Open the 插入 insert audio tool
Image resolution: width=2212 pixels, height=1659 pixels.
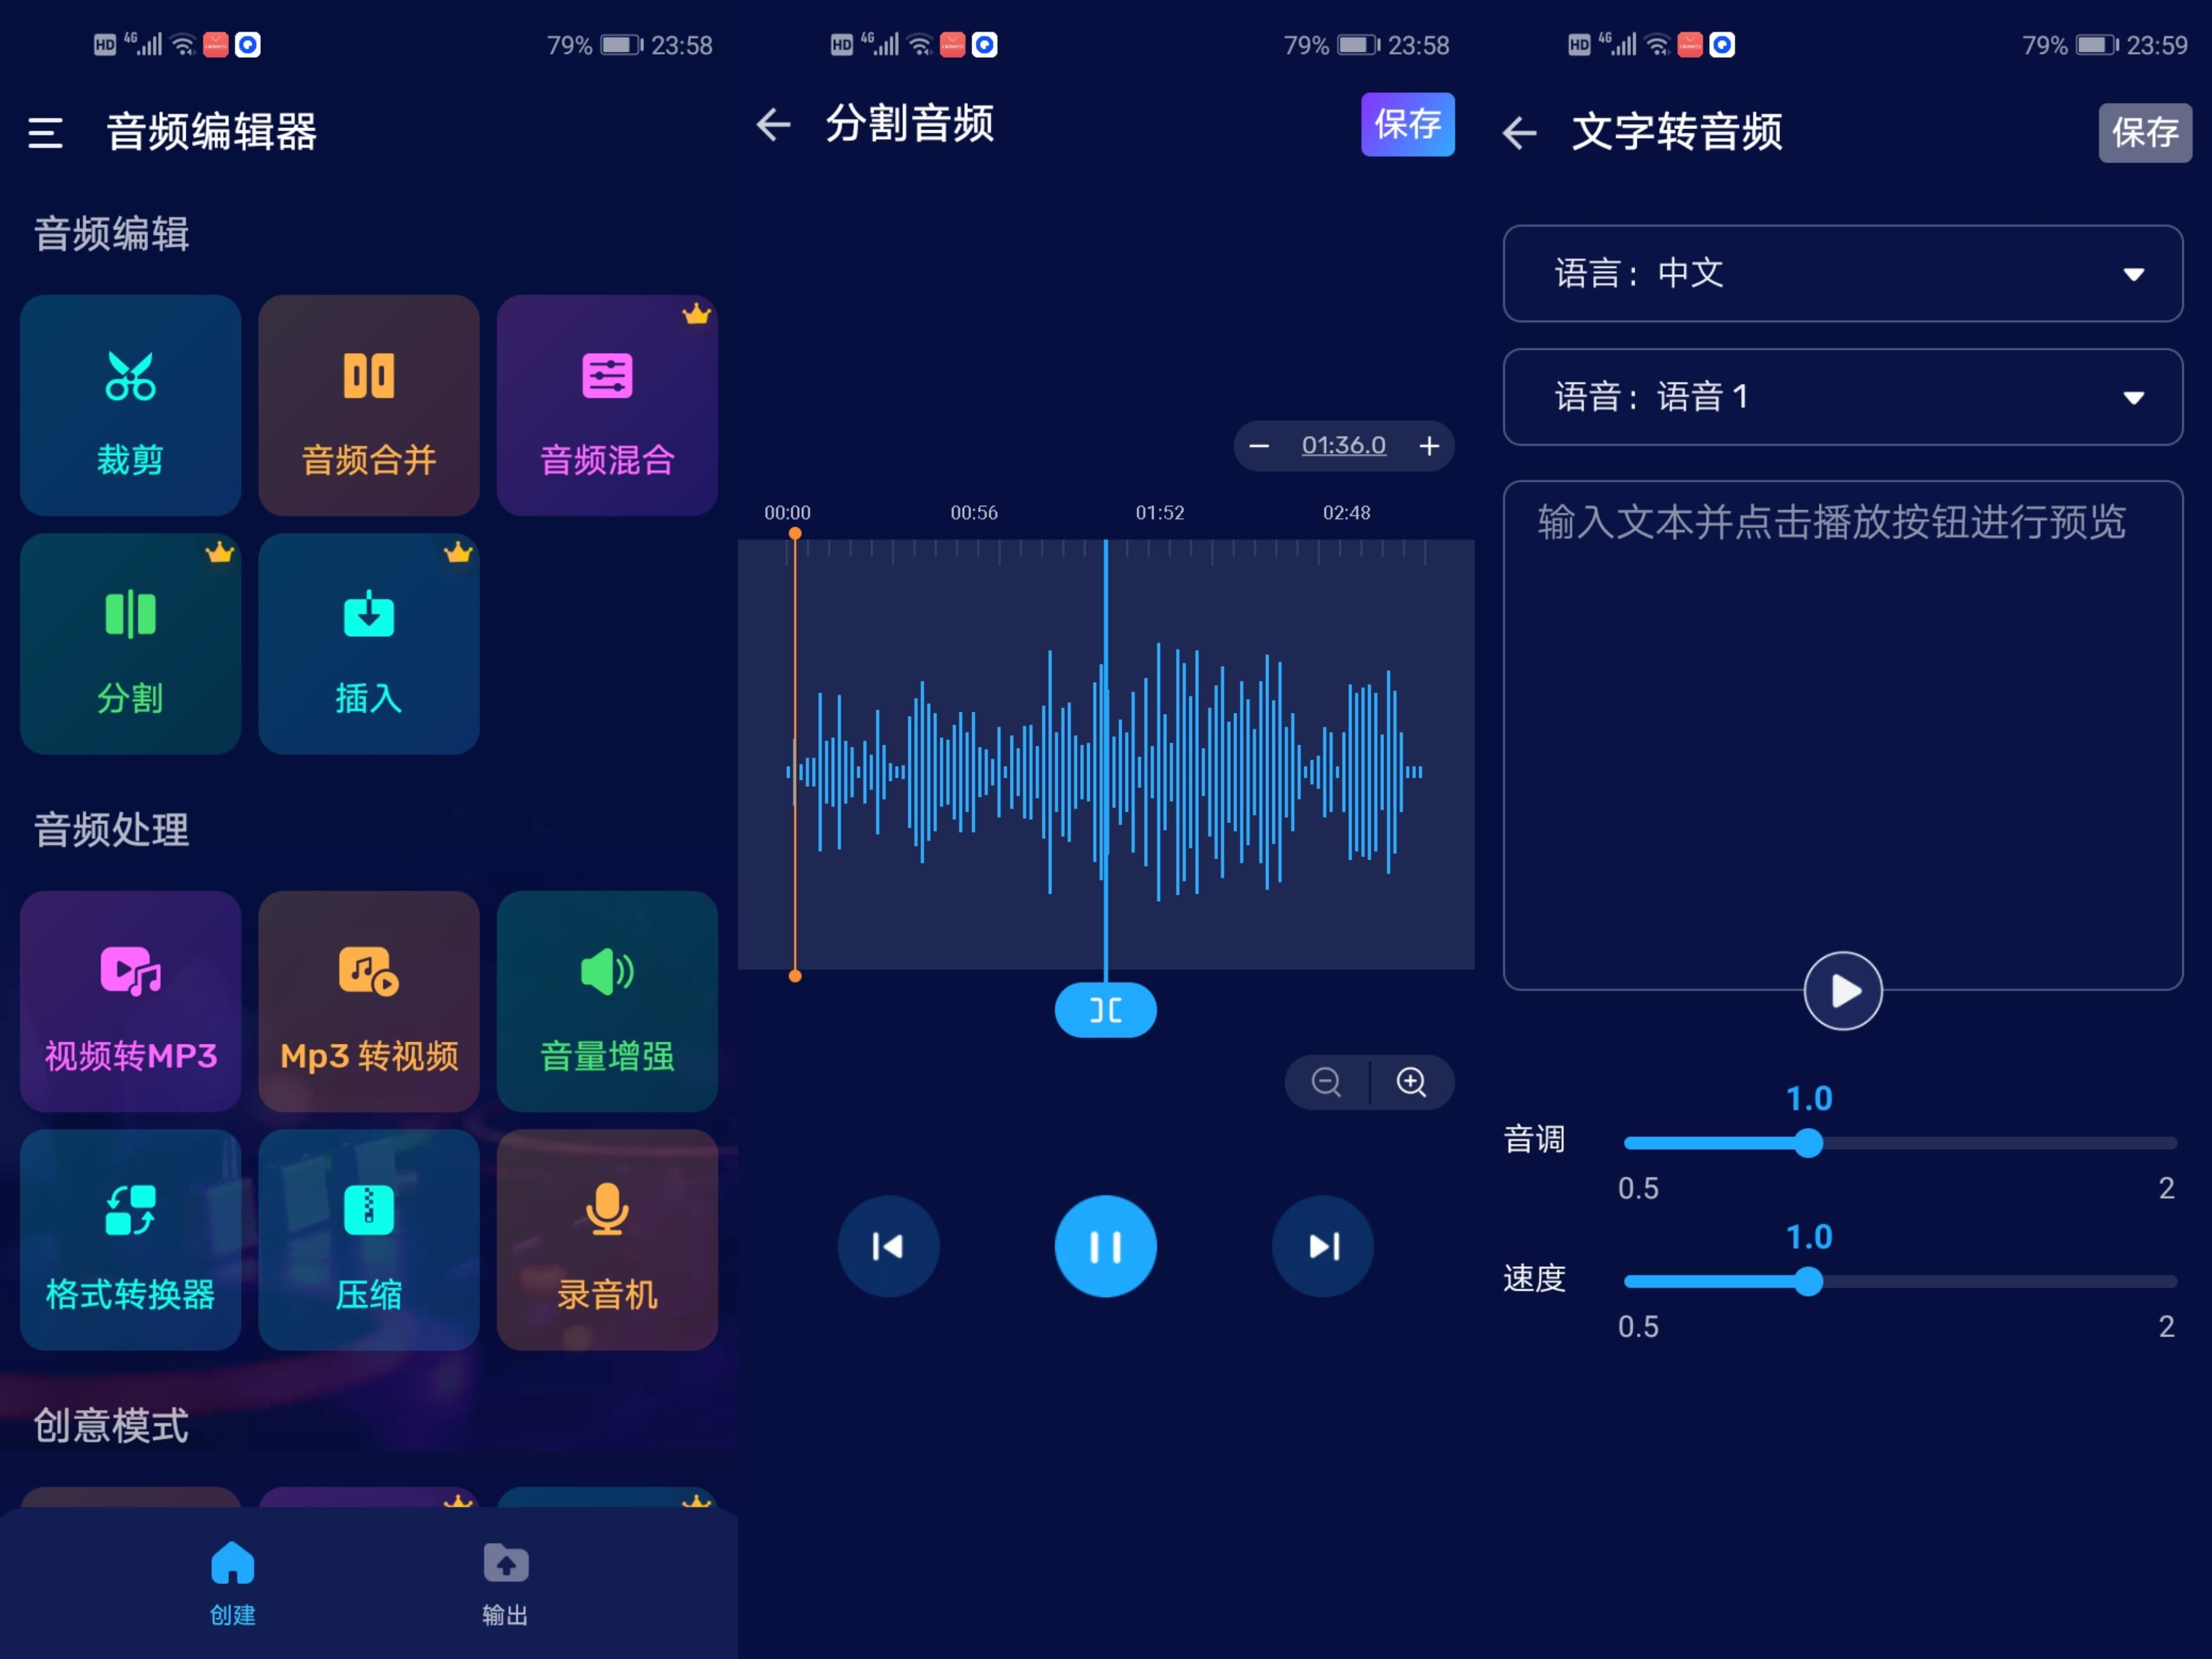coord(368,643)
